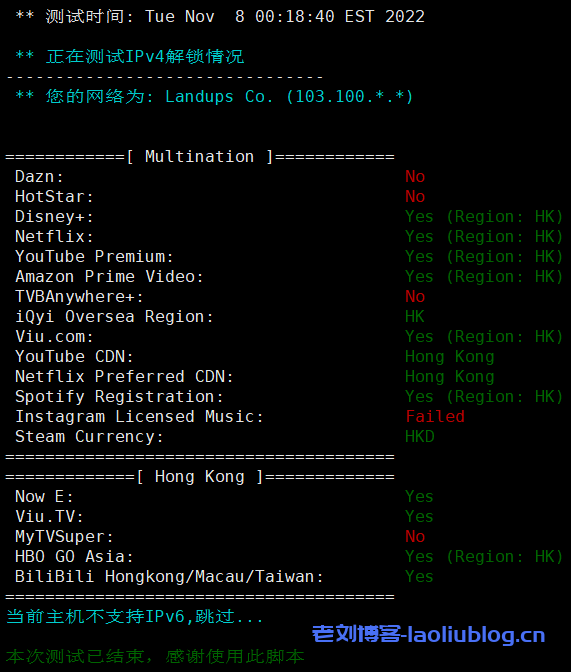Image resolution: width=571 pixels, height=672 pixels.
Task: Click the laoliublog.cn watermark link
Action: [x=429, y=634]
